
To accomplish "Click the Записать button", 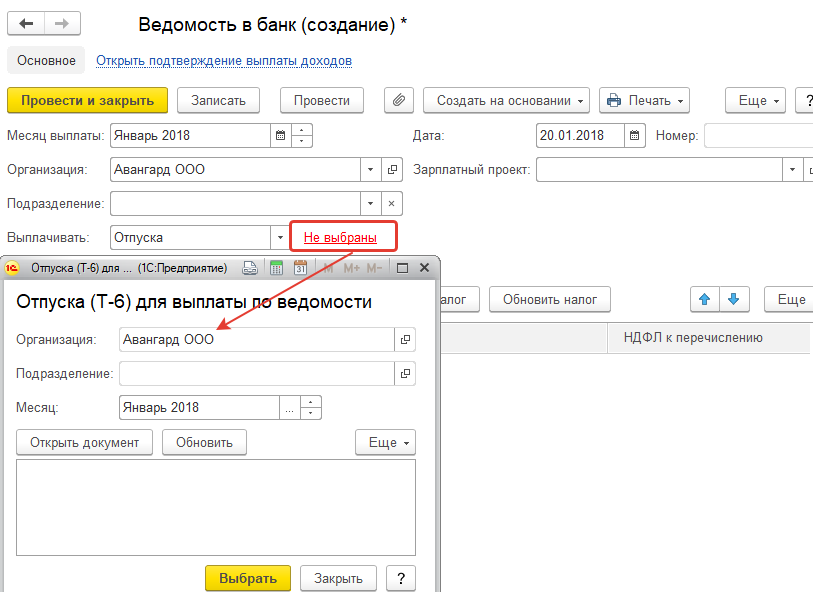I will tap(218, 100).
